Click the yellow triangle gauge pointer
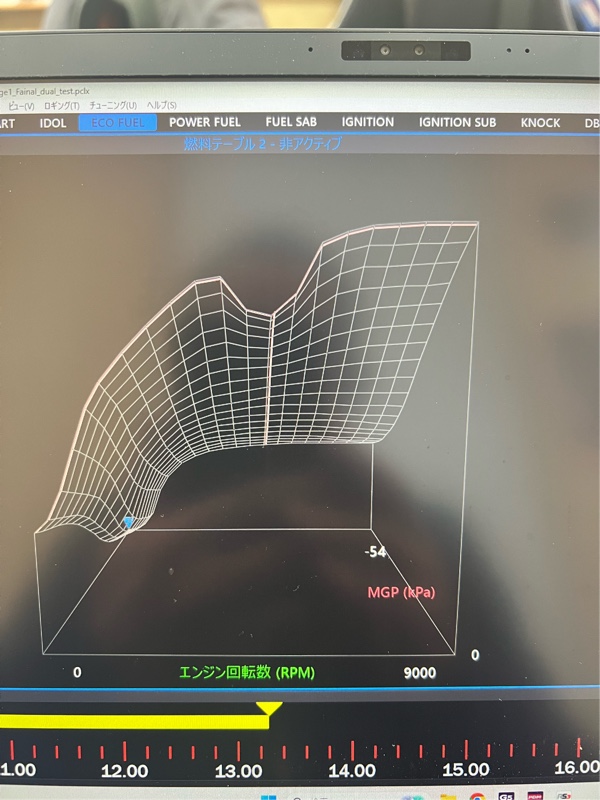 point(269,708)
